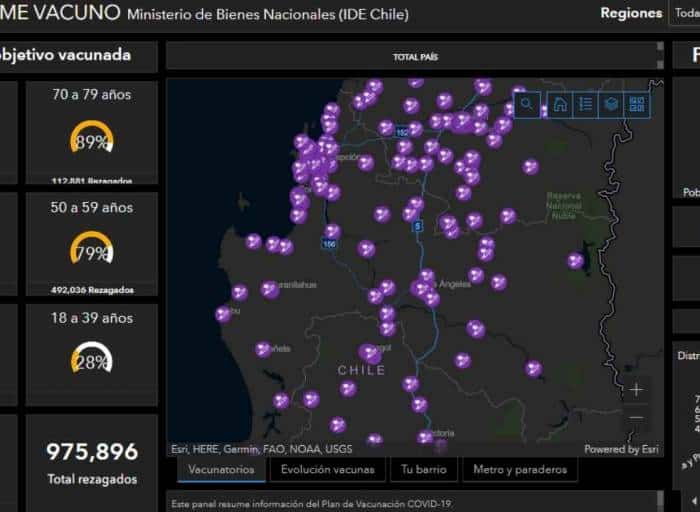Open the map layers icon

[612, 103]
